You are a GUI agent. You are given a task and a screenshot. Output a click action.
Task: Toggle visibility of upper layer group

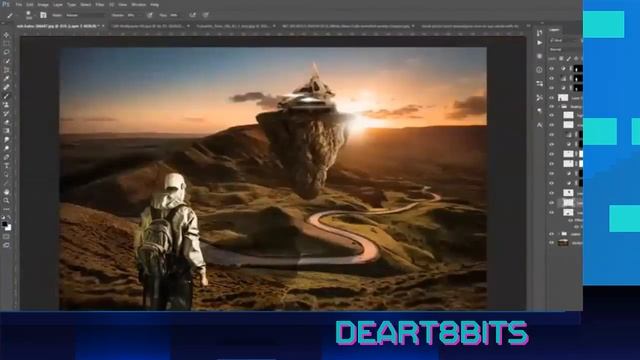(x=551, y=107)
